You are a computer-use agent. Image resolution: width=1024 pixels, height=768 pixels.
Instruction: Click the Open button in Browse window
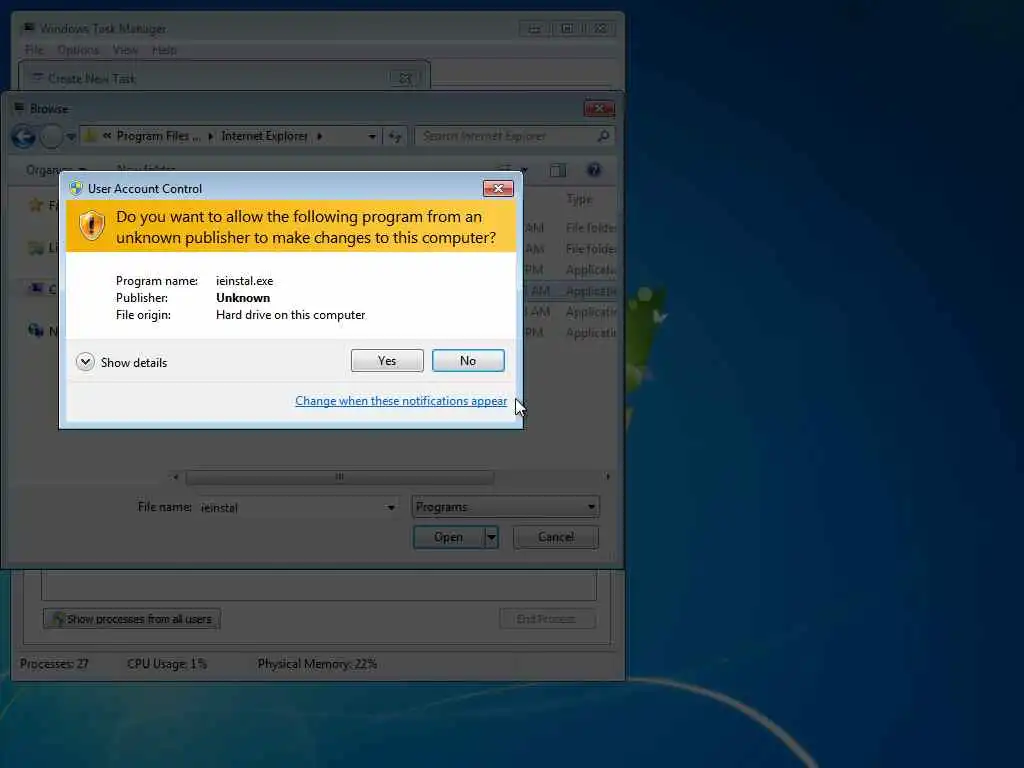(449, 537)
